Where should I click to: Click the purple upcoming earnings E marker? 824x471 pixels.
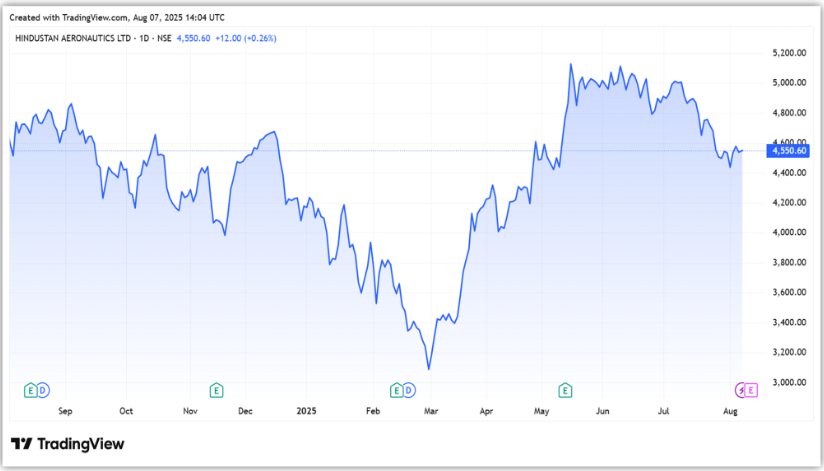coord(752,389)
